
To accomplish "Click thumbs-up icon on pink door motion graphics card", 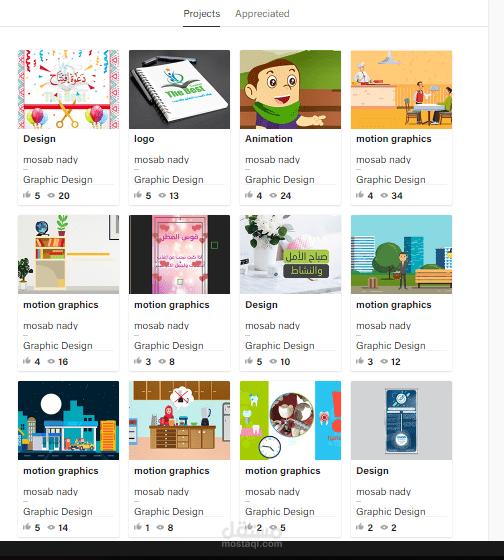I will [138, 361].
